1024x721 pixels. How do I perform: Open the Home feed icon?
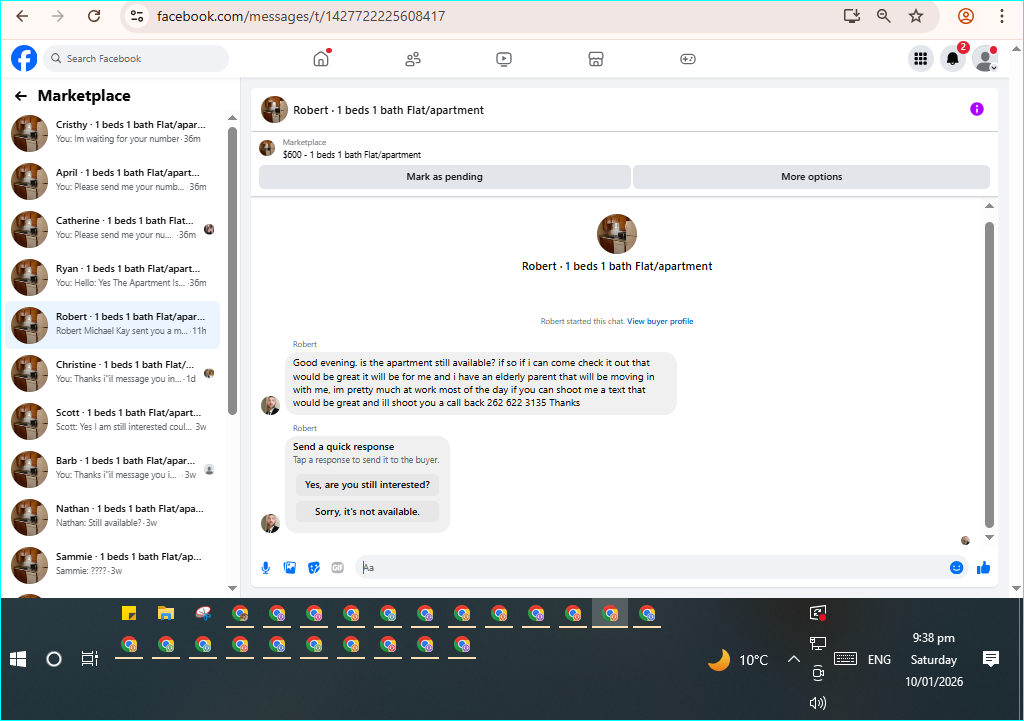pos(321,59)
